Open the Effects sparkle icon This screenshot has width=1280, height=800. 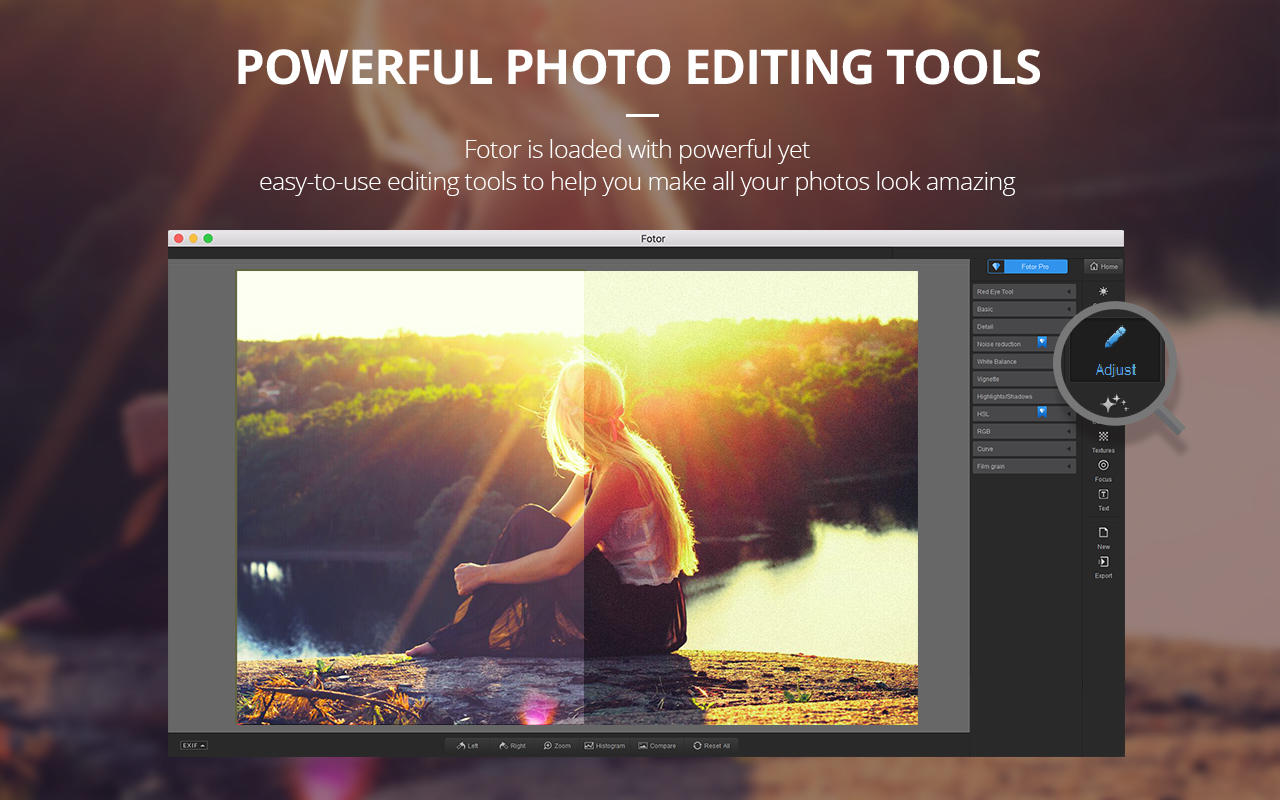[x=1114, y=404]
